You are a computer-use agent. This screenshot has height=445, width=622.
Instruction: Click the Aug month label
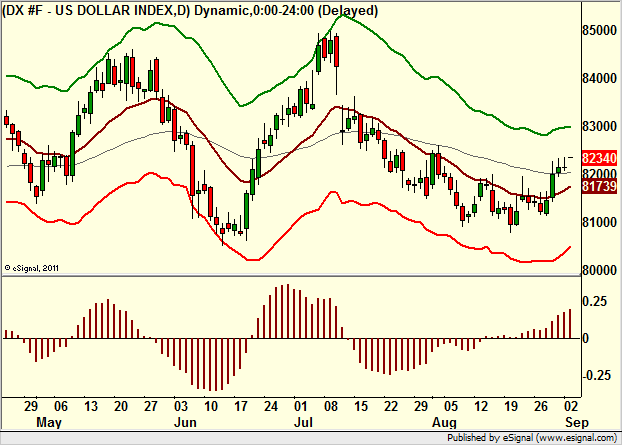click(444, 423)
